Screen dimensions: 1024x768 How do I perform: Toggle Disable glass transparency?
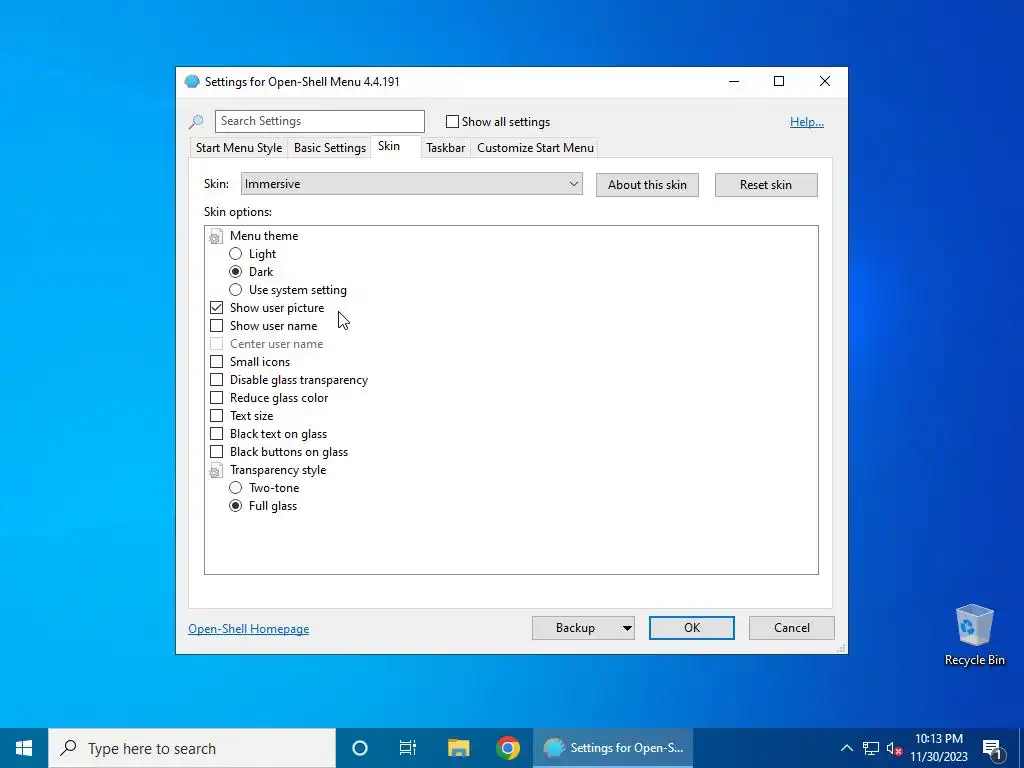[x=216, y=380]
